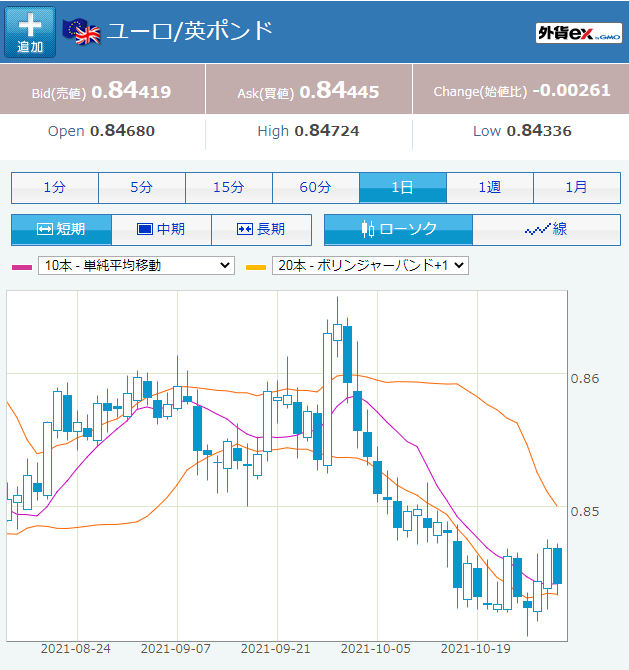Click the 2021-10-19 date axis label

tap(476, 649)
